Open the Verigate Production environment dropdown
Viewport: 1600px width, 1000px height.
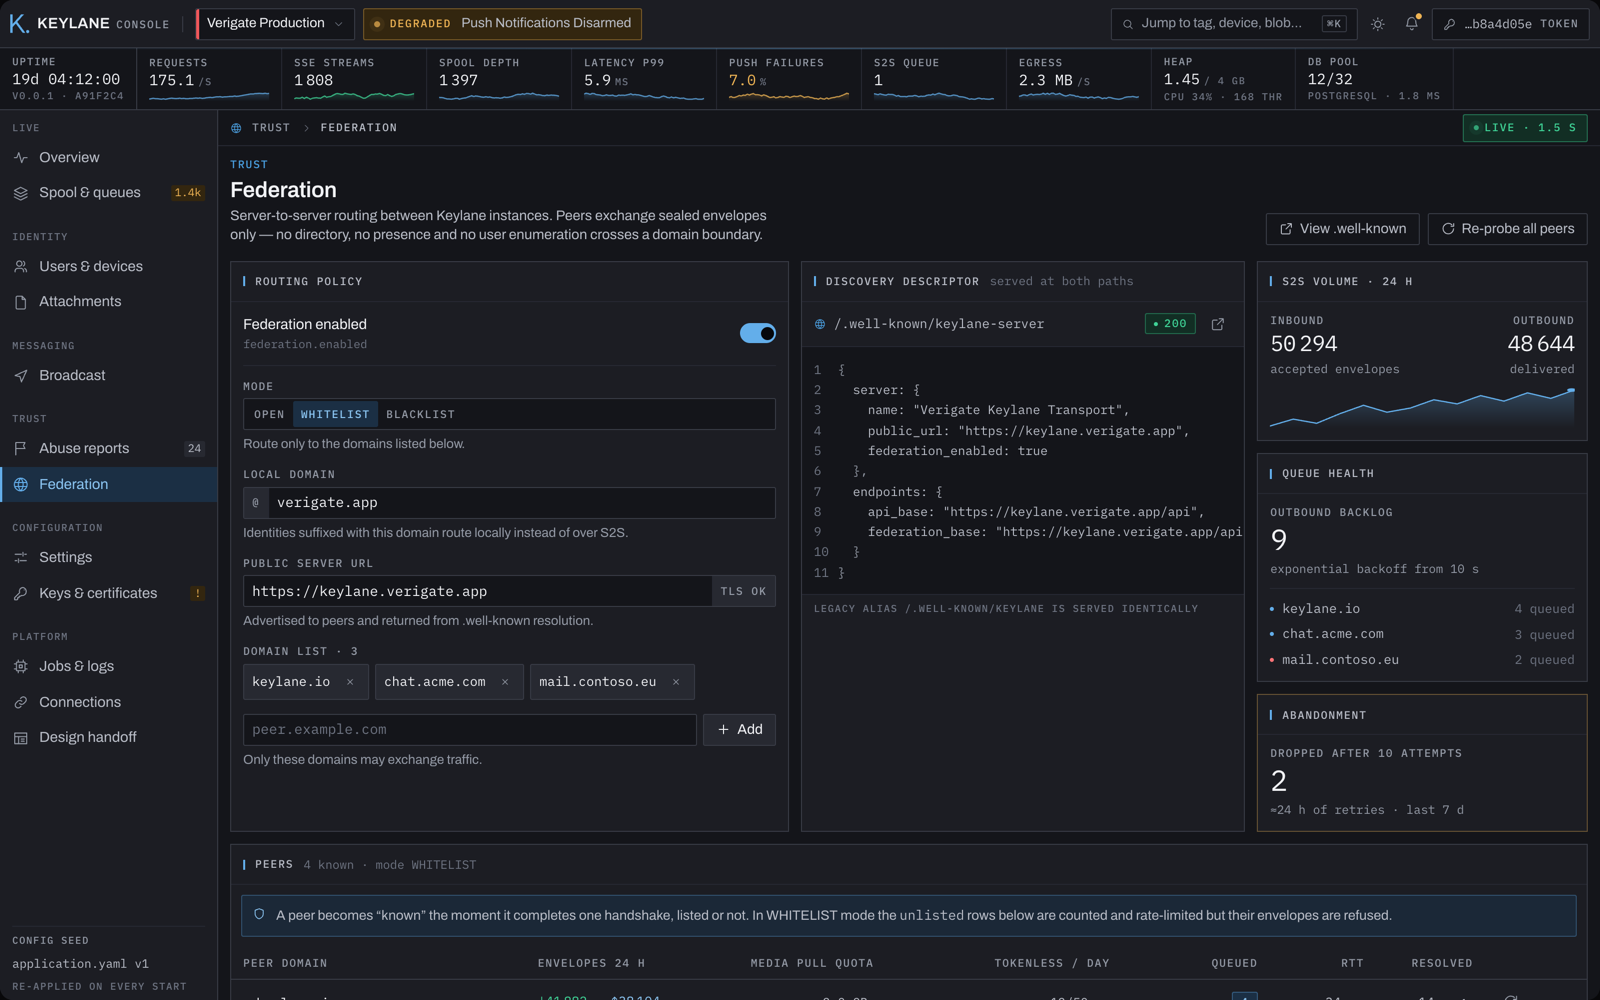[275, 24]
